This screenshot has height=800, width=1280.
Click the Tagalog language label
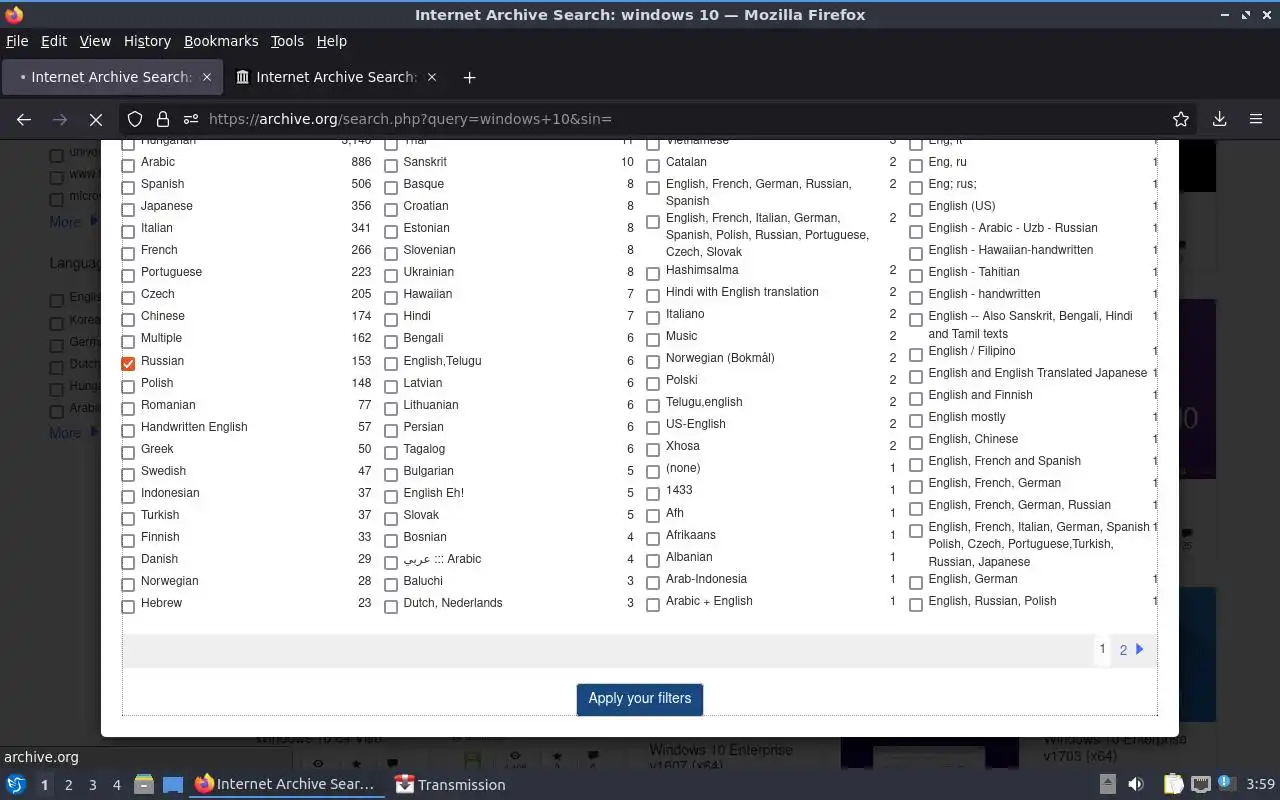(x=424, y=449)
